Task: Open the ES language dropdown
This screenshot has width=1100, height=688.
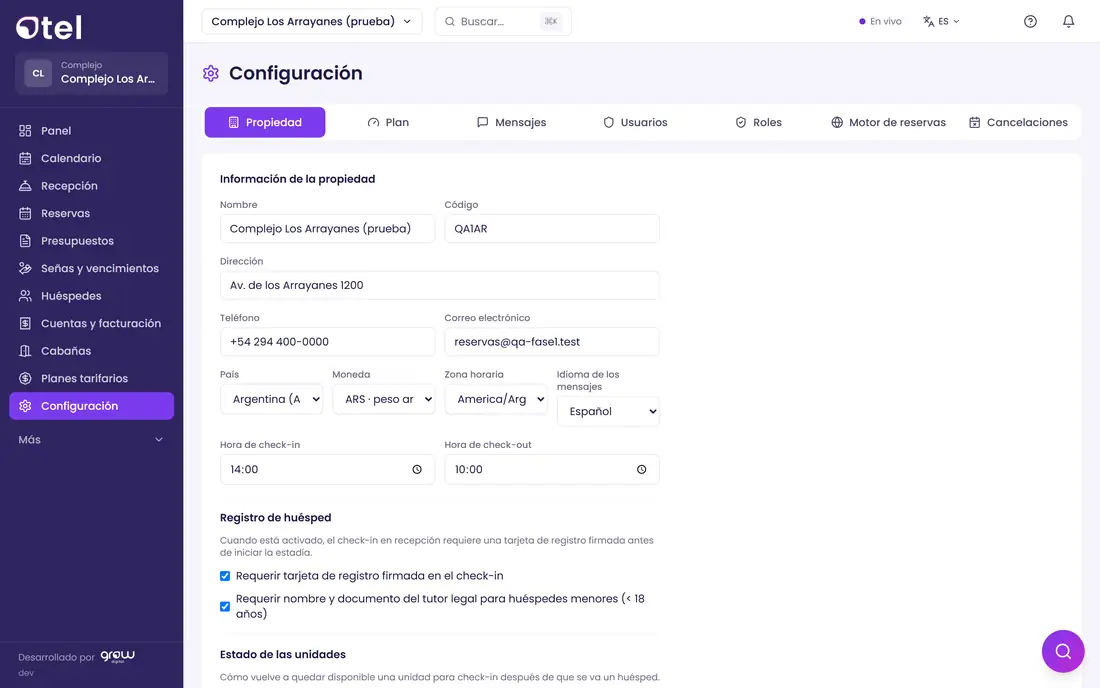Action: 941,21
